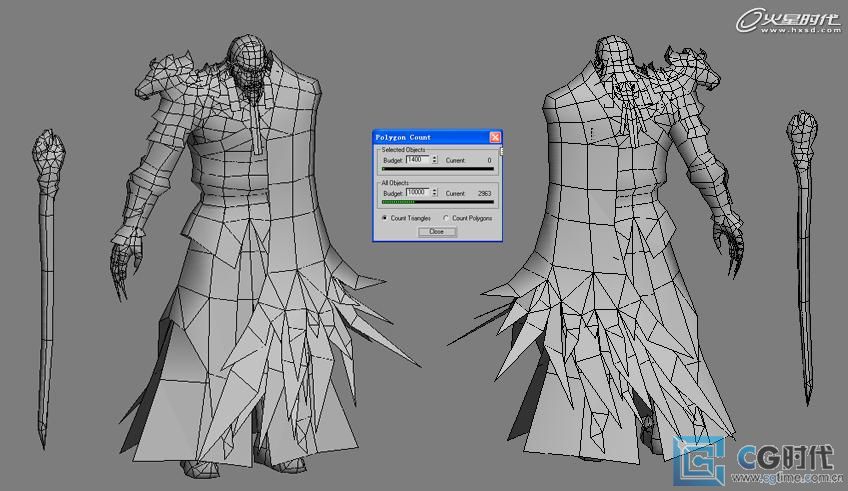
Task: Select the Count Polygons radio button
Action: click(x=446, y=218)
